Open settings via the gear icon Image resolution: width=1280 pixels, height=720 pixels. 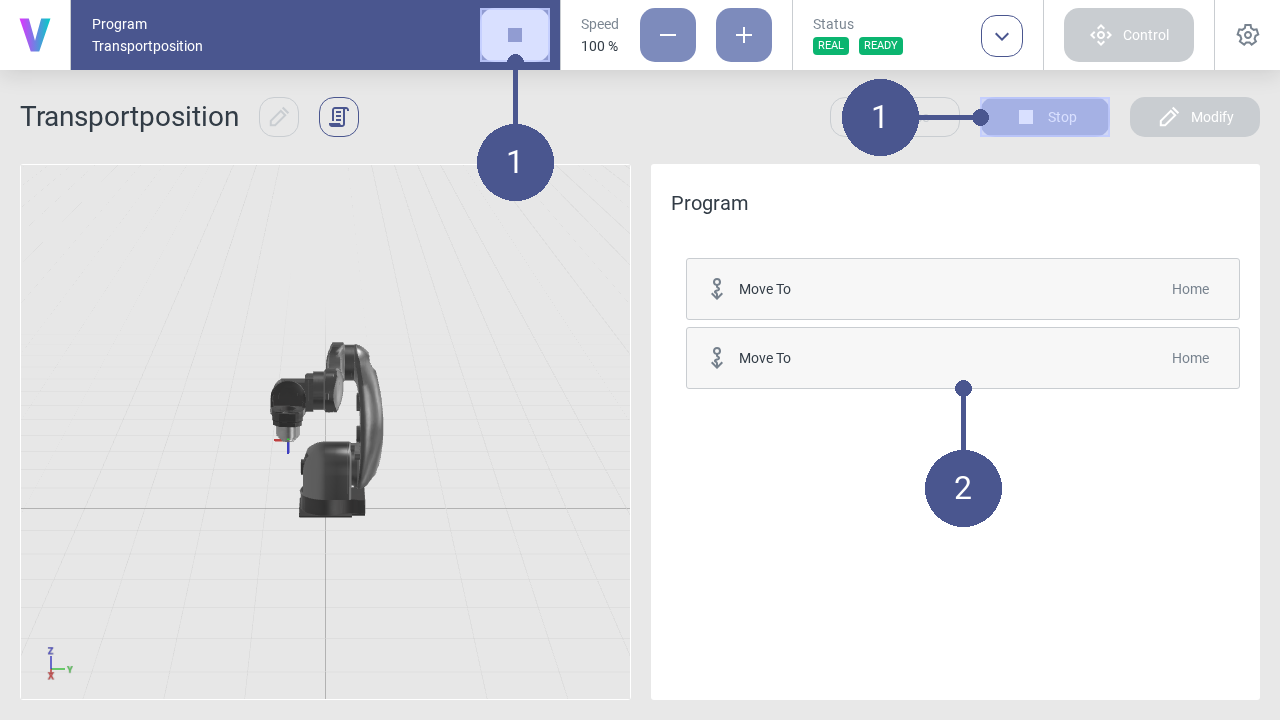pos(1247,35)
